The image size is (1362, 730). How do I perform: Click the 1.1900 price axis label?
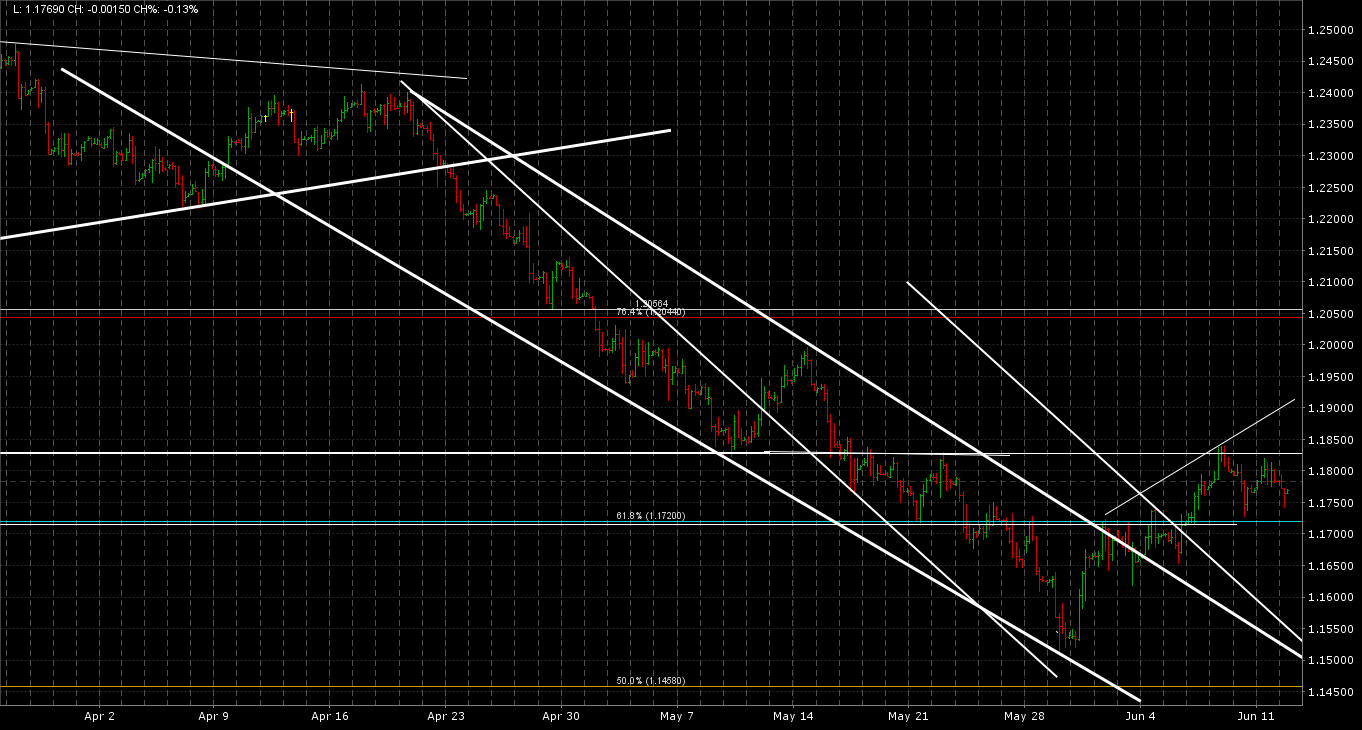click(x=1332, y=409)
